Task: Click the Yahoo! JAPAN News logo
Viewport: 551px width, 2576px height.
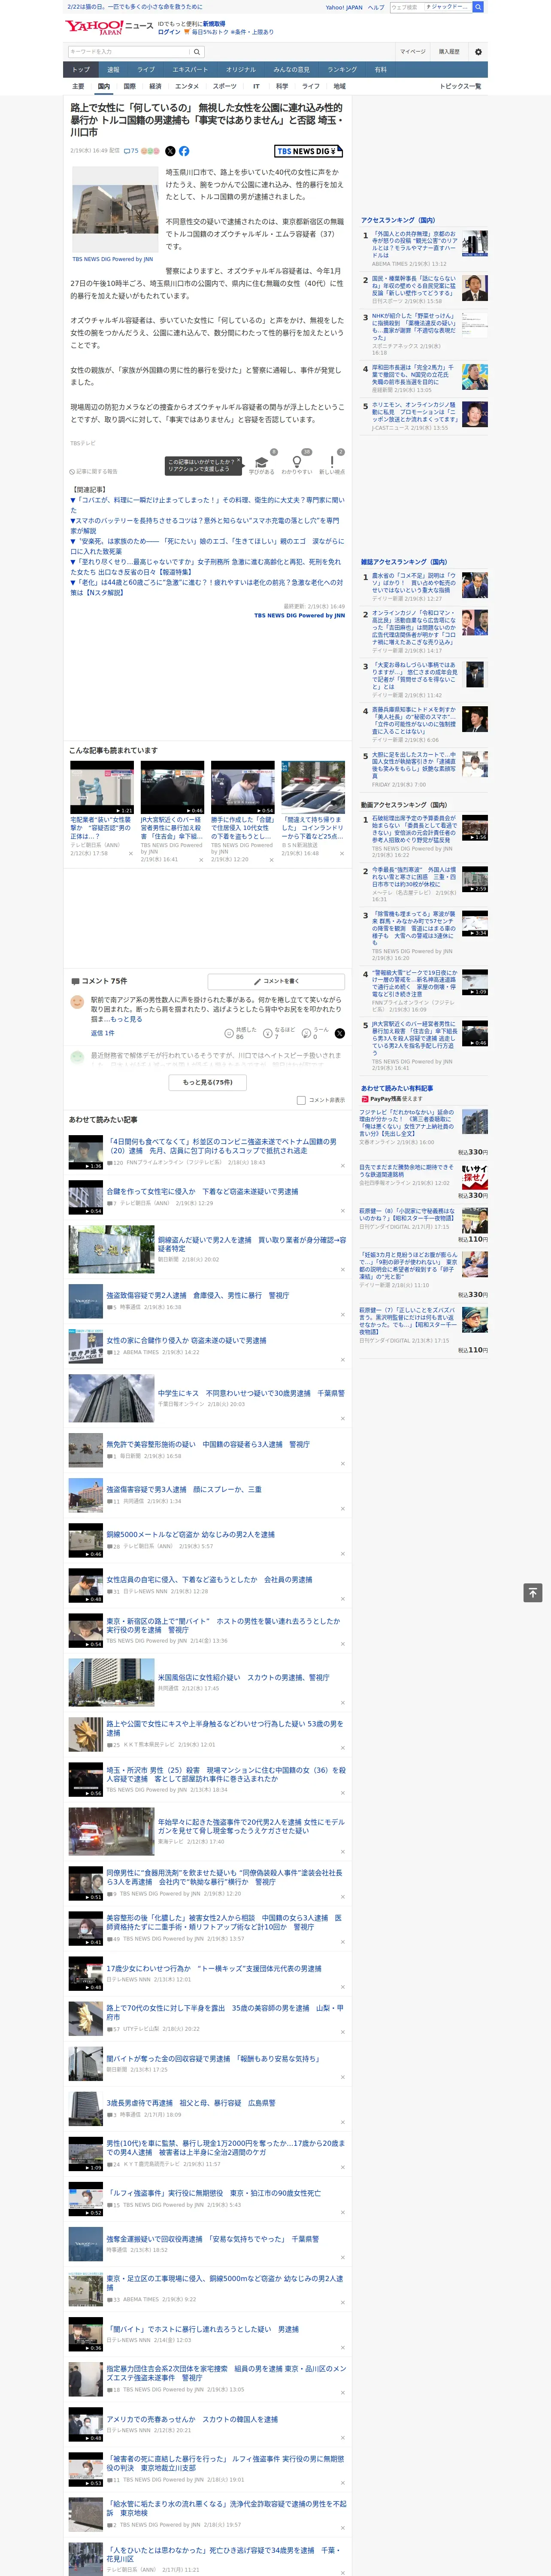Action: (109, 27)
